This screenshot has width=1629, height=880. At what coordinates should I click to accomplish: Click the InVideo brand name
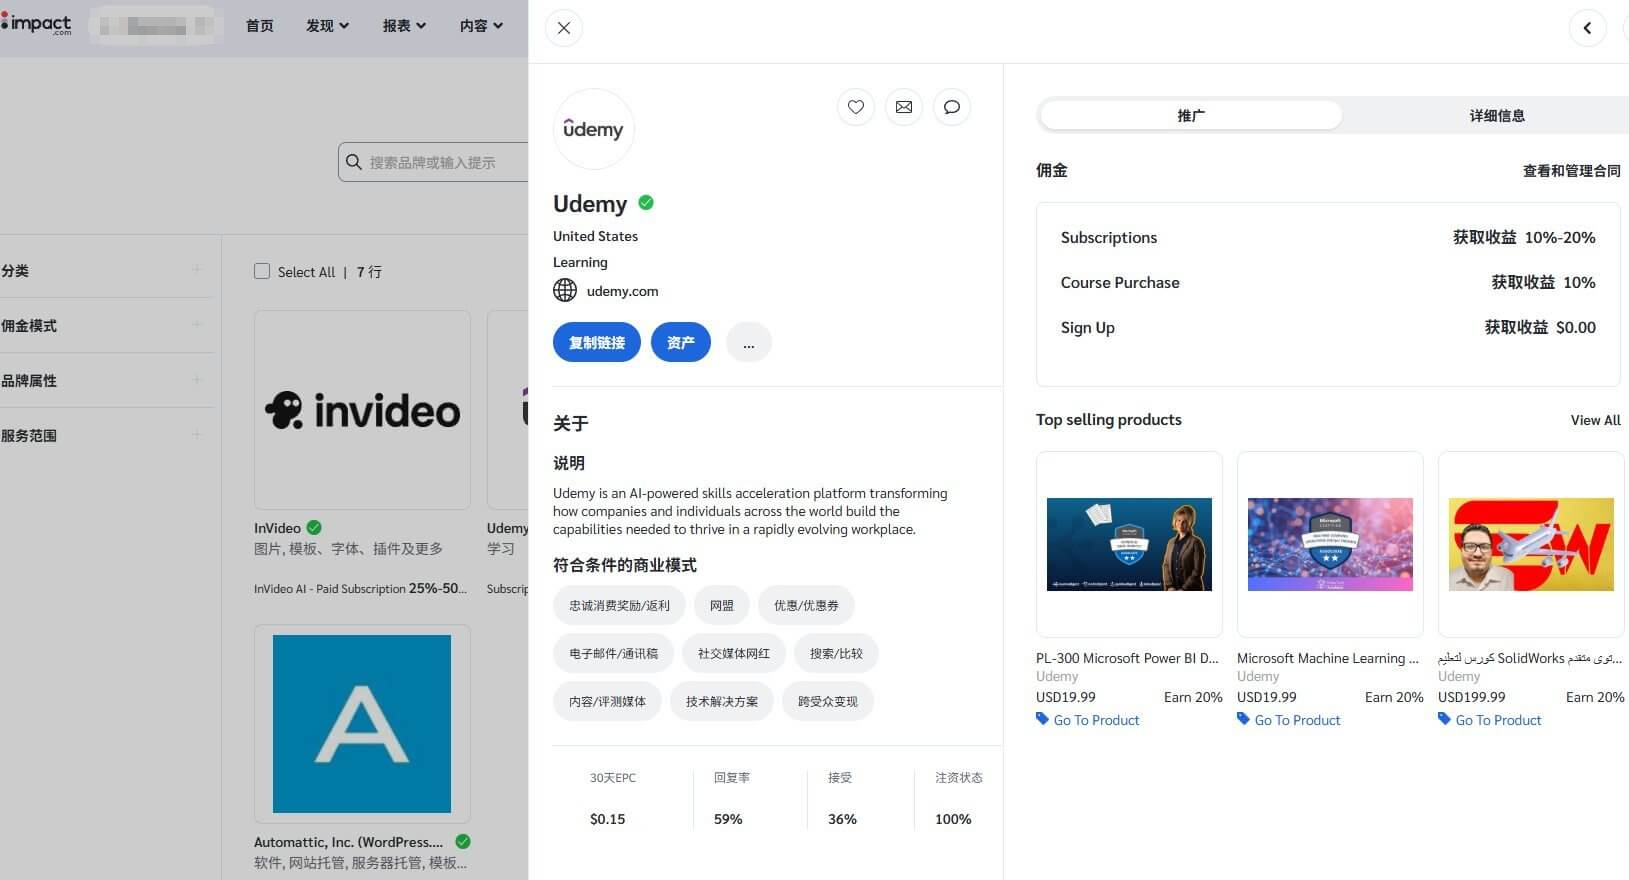pos(277,528)
